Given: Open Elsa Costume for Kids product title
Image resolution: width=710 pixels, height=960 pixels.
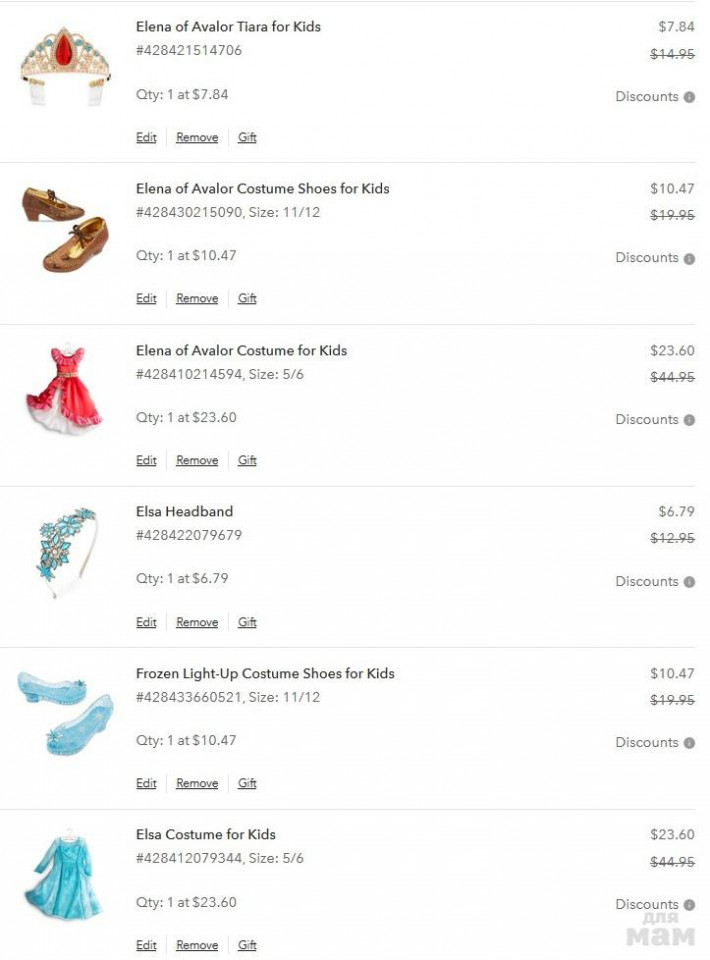Looking at the screenshot, I should (205, 835).
